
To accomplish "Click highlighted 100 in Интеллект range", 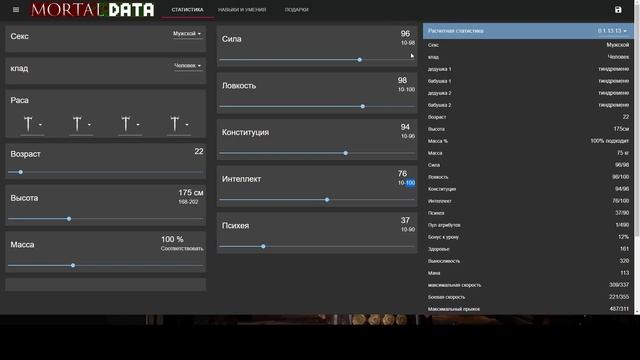I will [410, 183].
